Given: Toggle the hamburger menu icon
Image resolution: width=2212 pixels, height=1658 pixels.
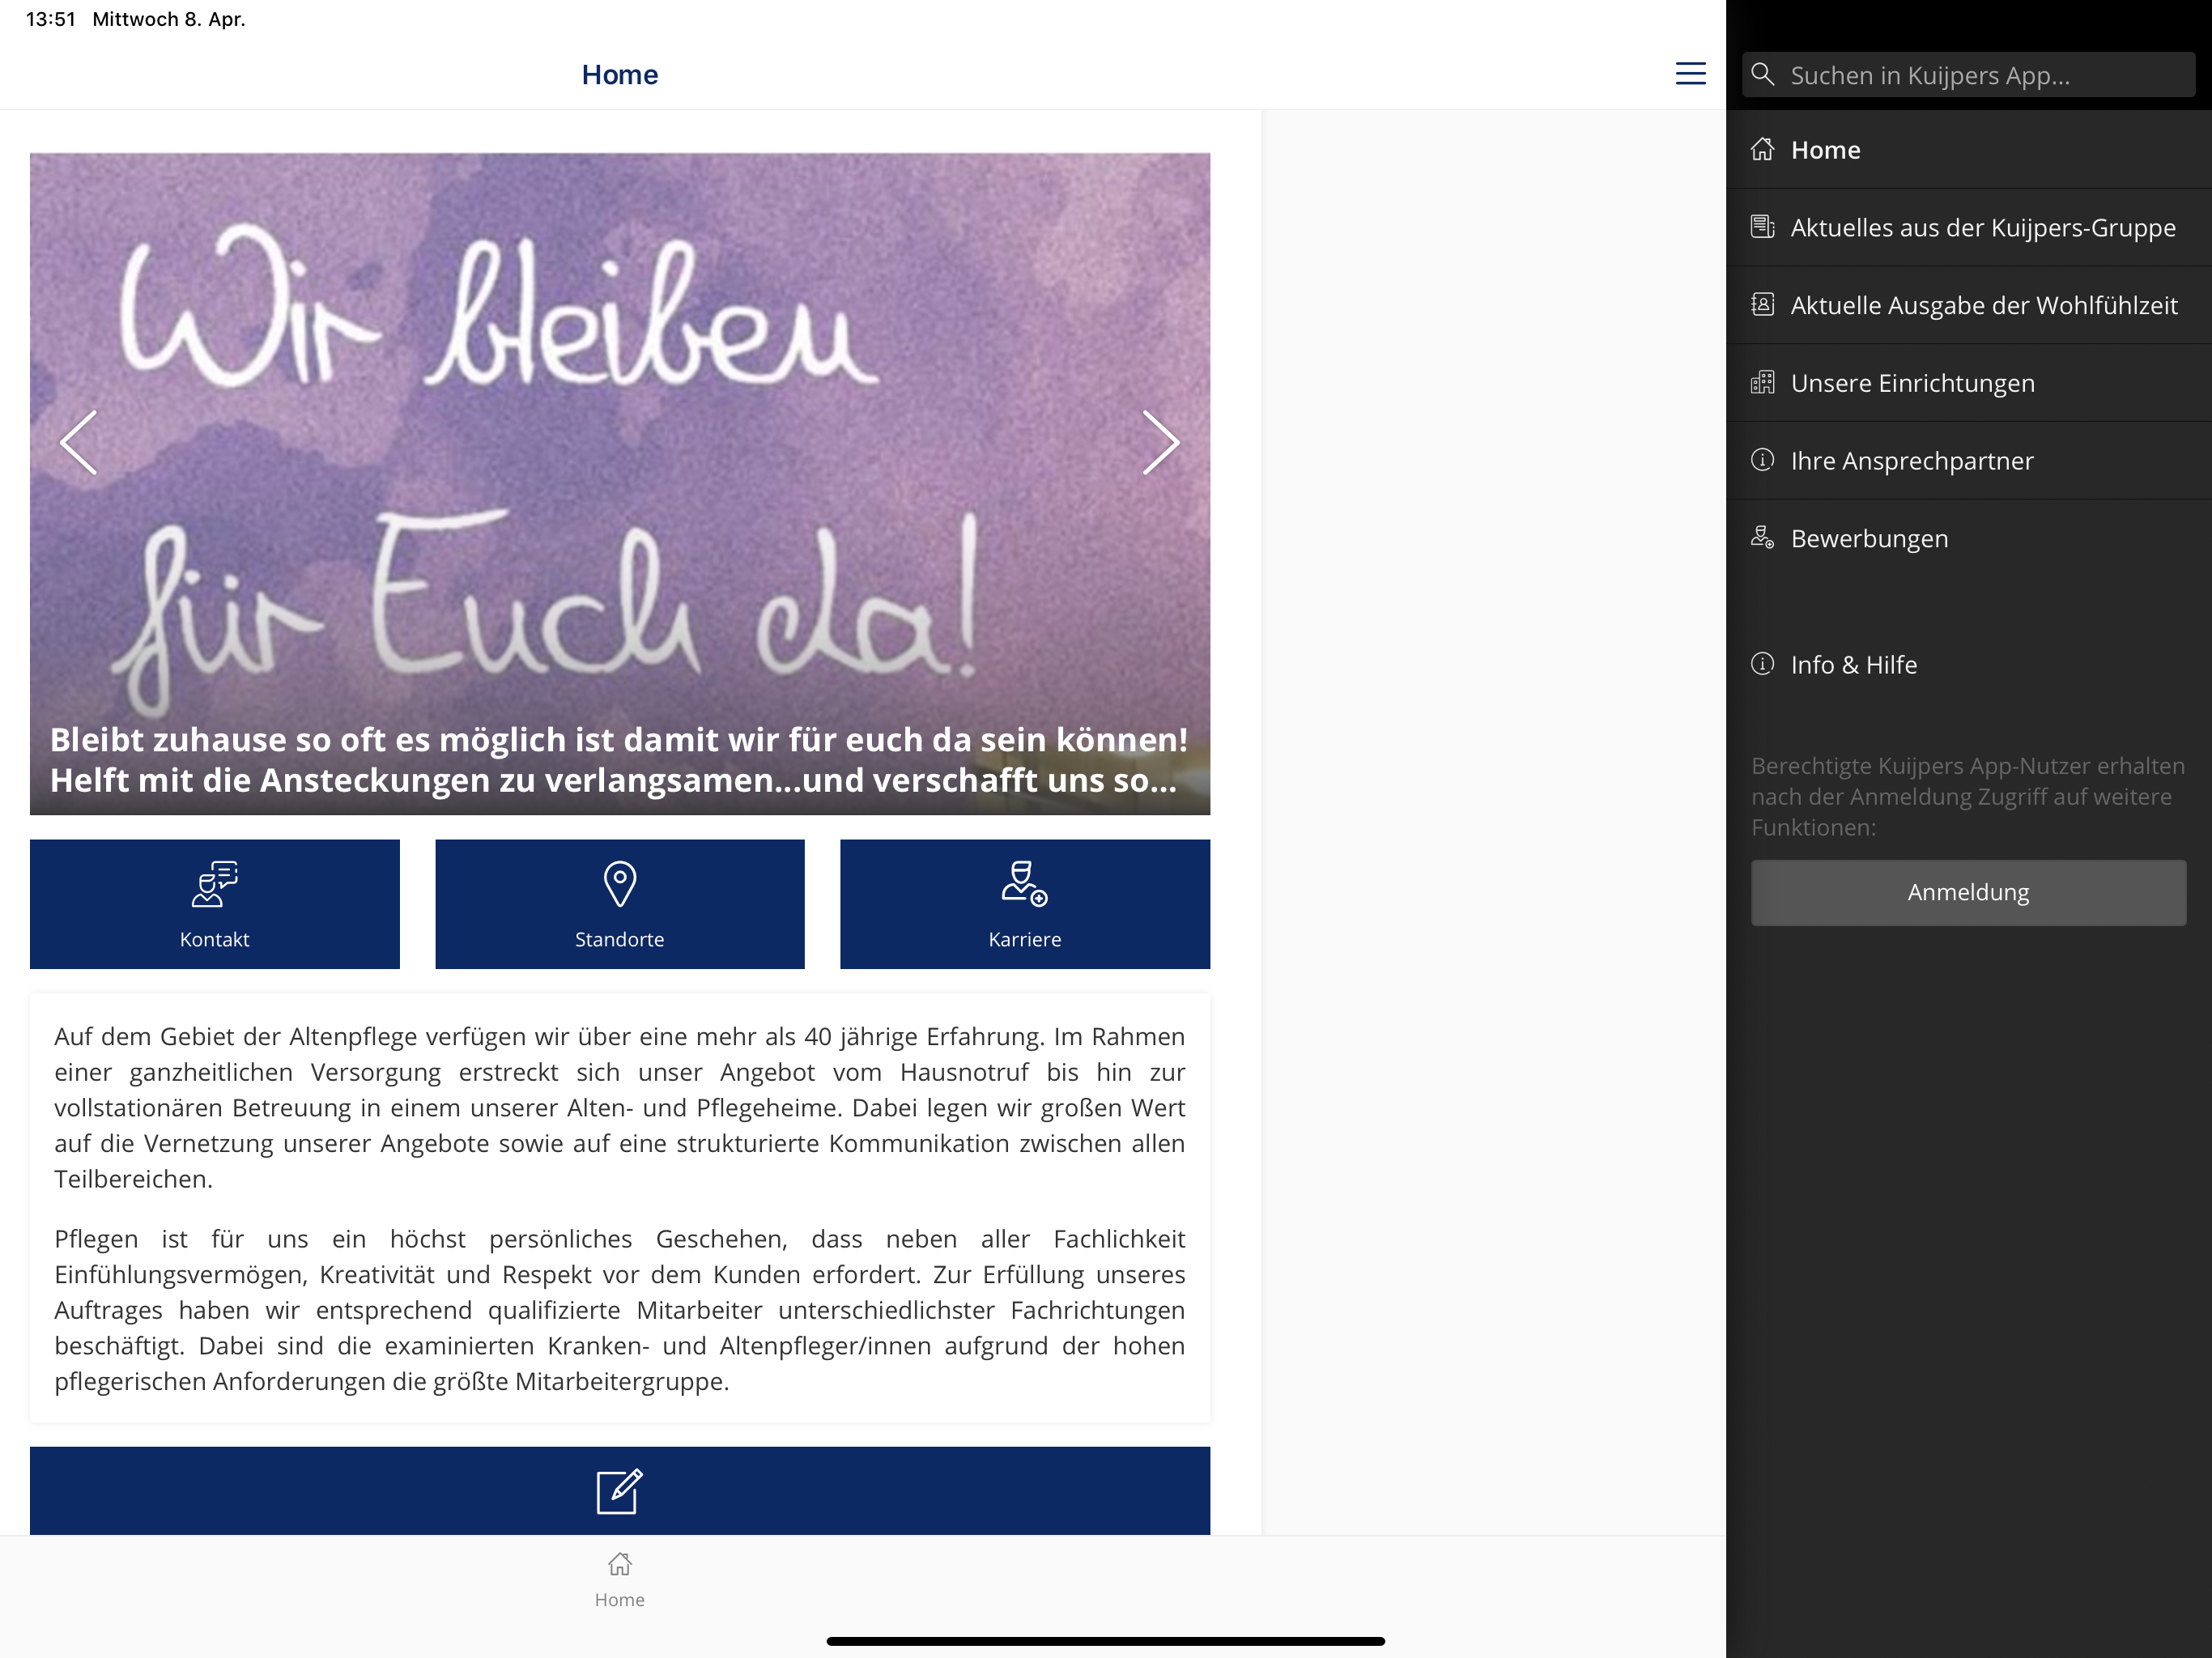Looking at the screenshot, I should click(1690, 74).
